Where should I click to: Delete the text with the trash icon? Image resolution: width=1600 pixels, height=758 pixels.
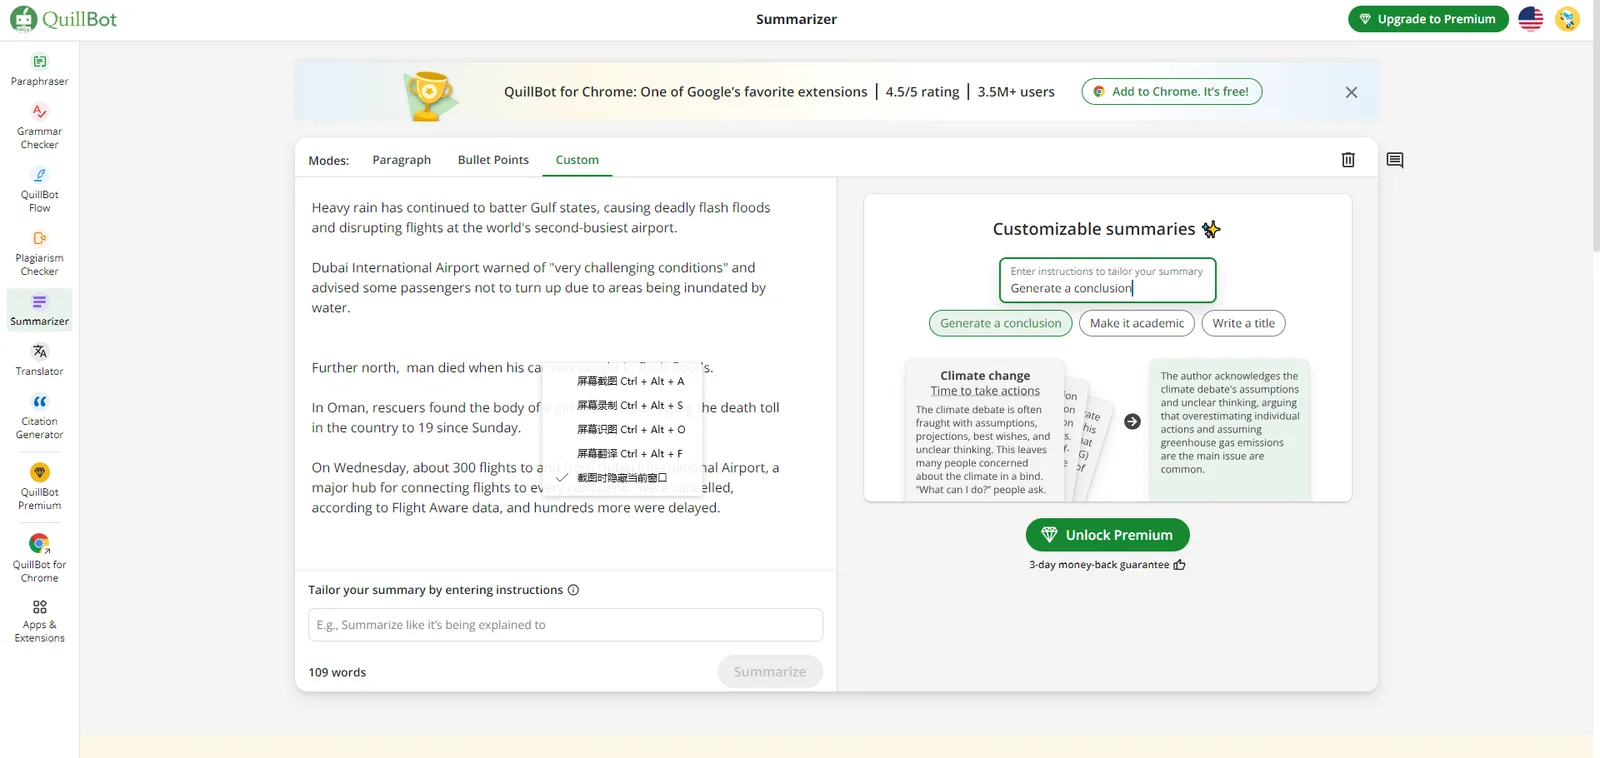click(1348, 160)
